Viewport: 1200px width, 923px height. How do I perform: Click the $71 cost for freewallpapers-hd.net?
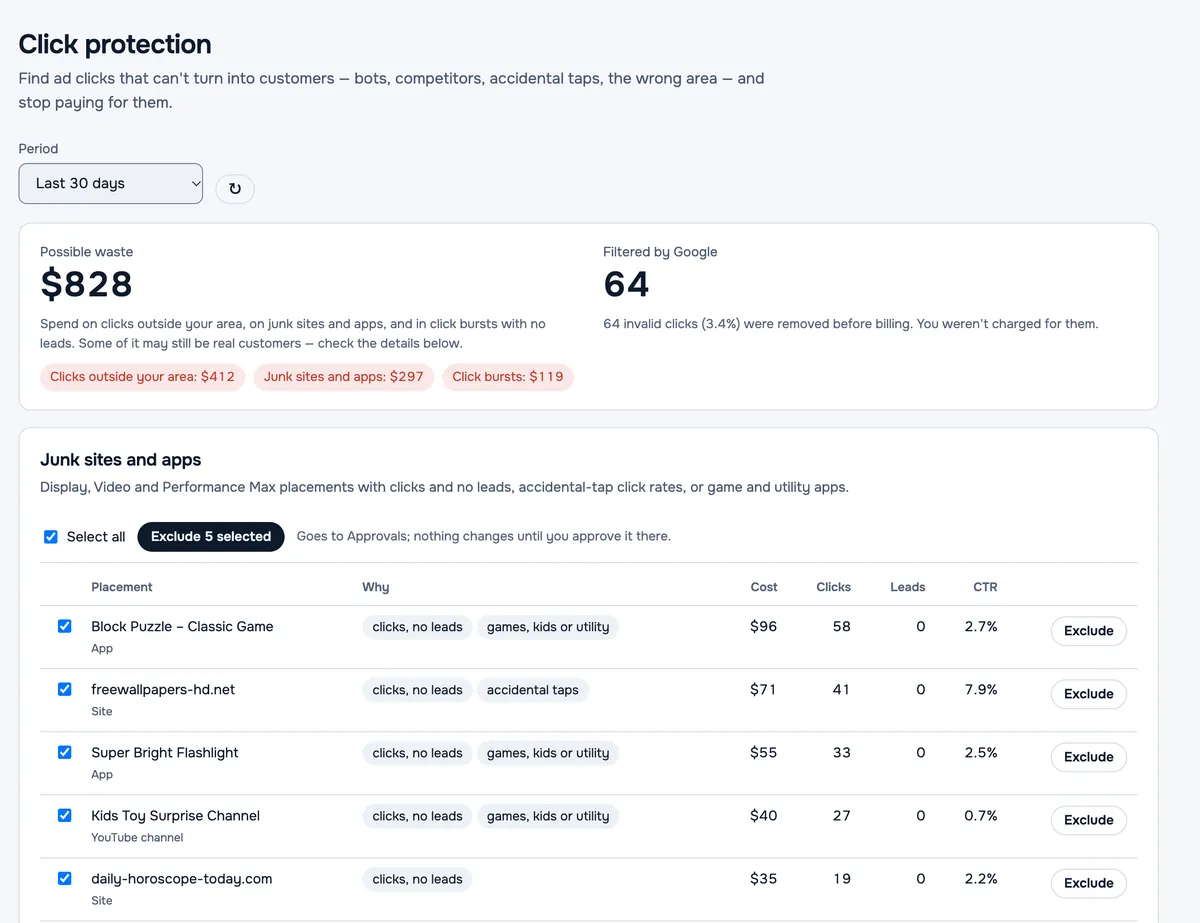pos(763,689)
